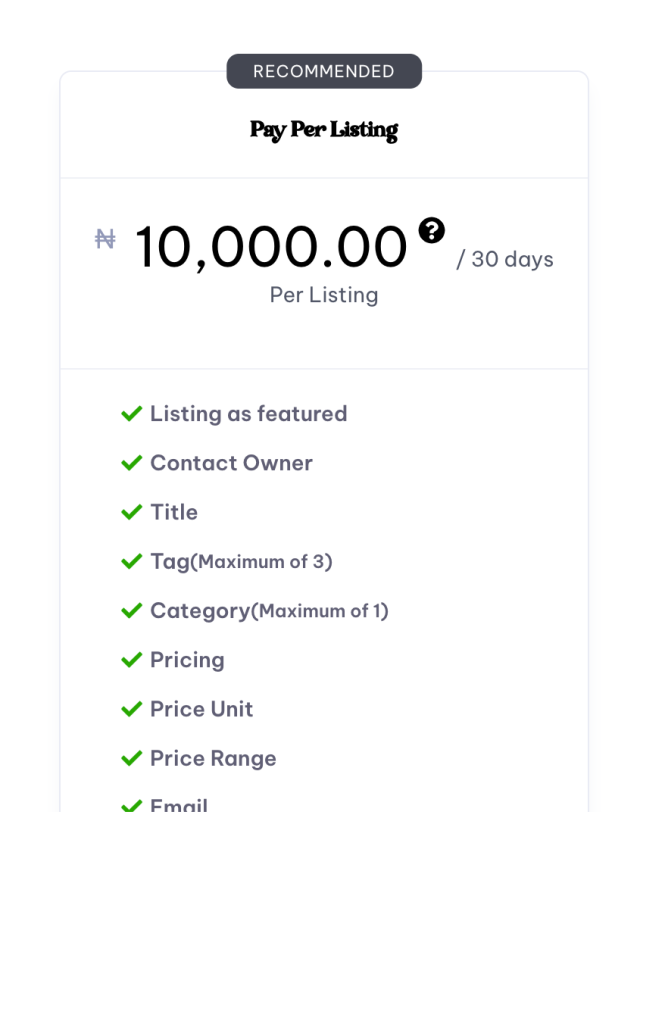Viewport: 665px width, 1024px height.
Task: Click the '/ 30 days' duration text
Action: click(504, 259)
